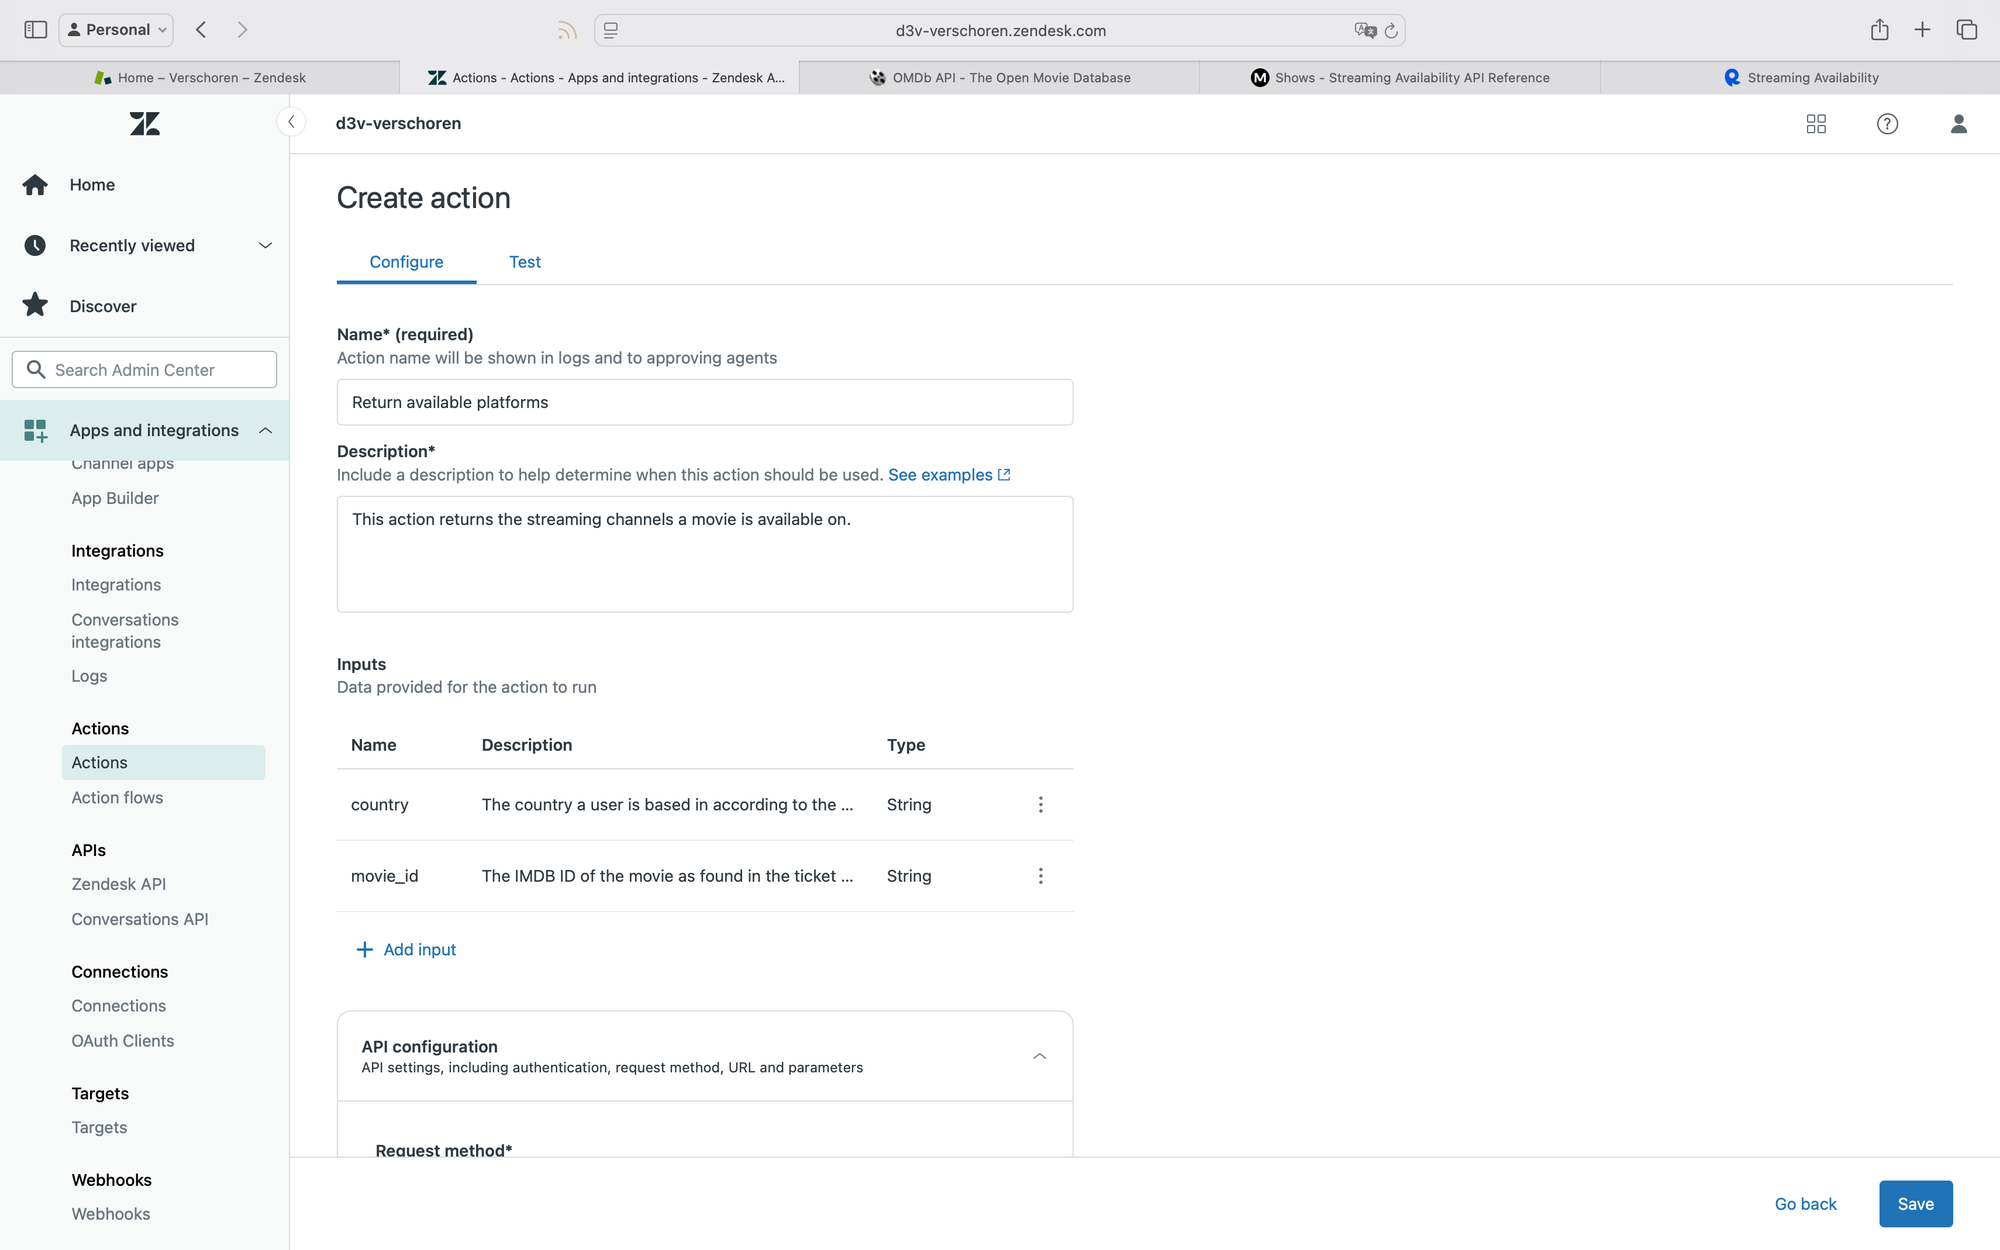Click the reload page icon

coord(1391,31)
